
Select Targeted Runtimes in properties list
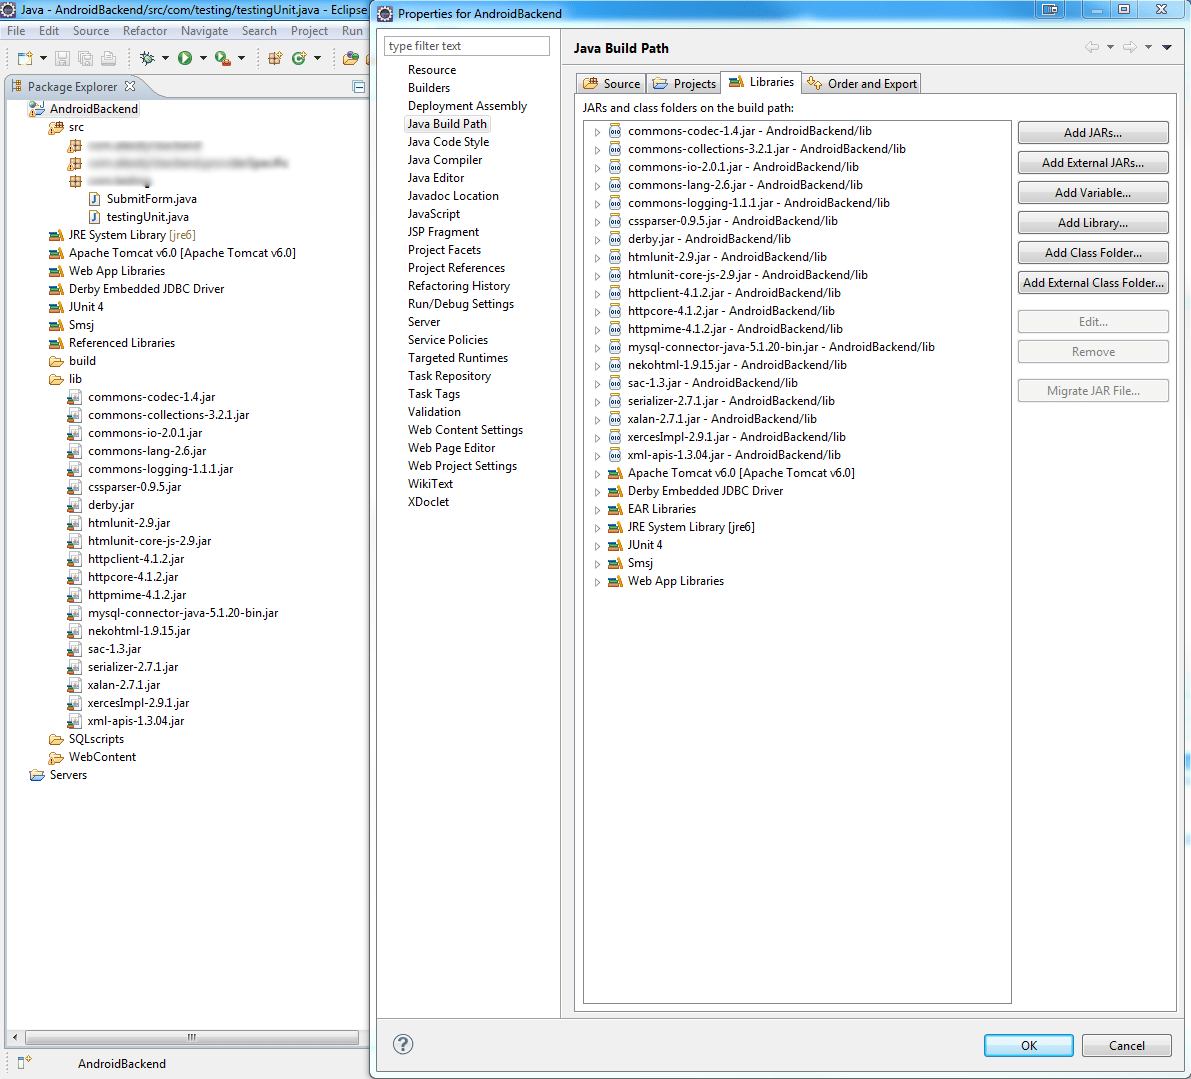[x=457, y=358]
